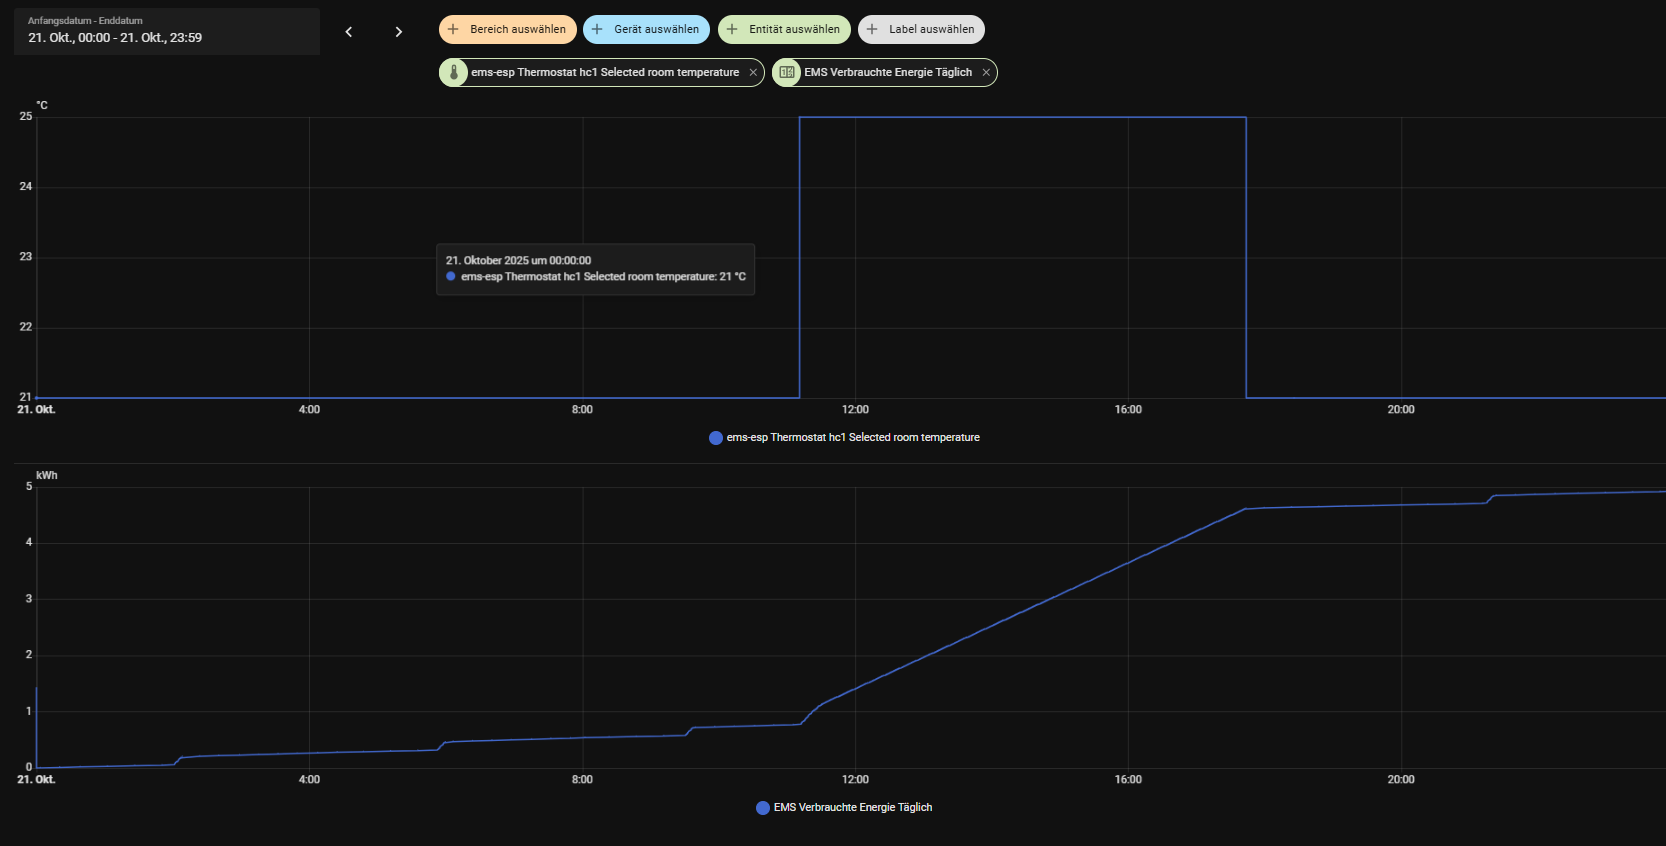Click the 12:00 label on temperature chart
Image resolution: width=1666 pixels, height=846 pixels.
[855, 410]
